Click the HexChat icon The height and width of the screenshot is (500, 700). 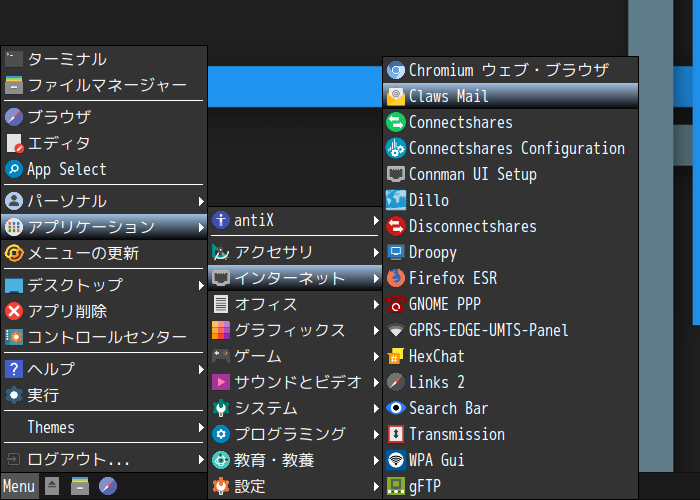(396, 356)
